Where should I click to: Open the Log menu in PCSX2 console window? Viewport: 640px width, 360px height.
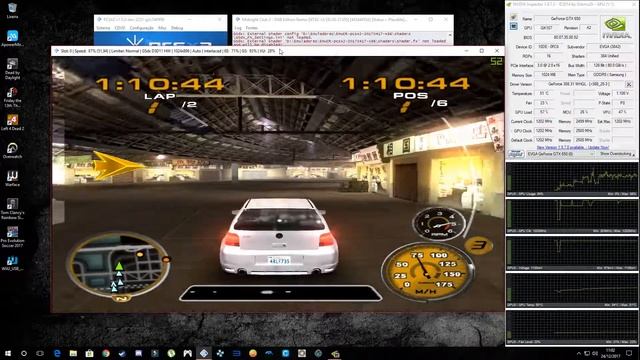(238, 28)
